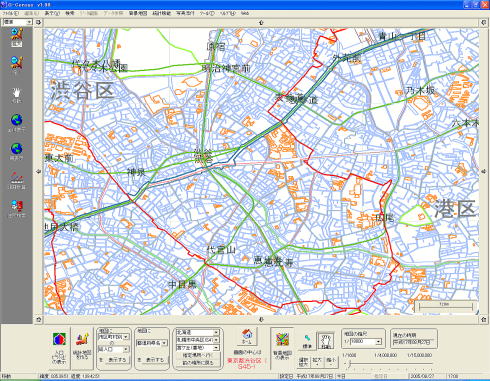Click the 前の場所に戻る button
The width and height of the screenshot is (490, 381).
click(x=198, y=363)
